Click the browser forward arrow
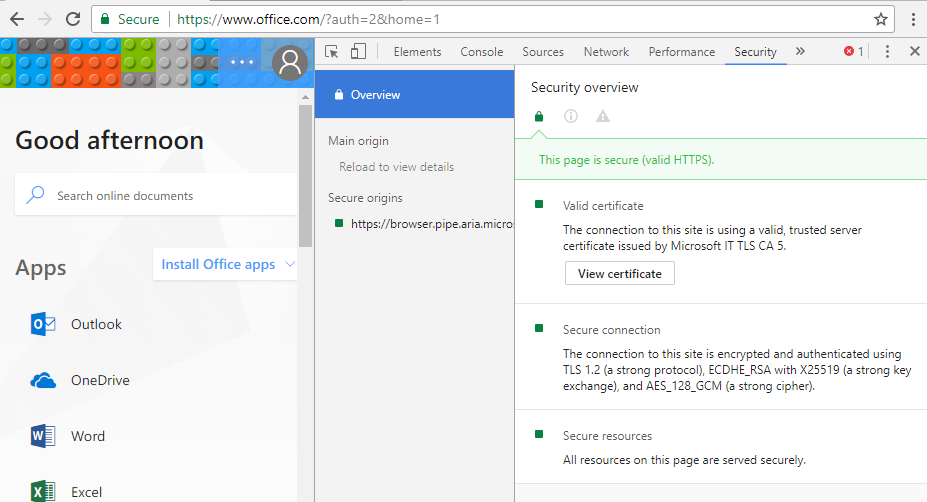The image size is (927, 502). pyautogui.click(x=45, y=19)
